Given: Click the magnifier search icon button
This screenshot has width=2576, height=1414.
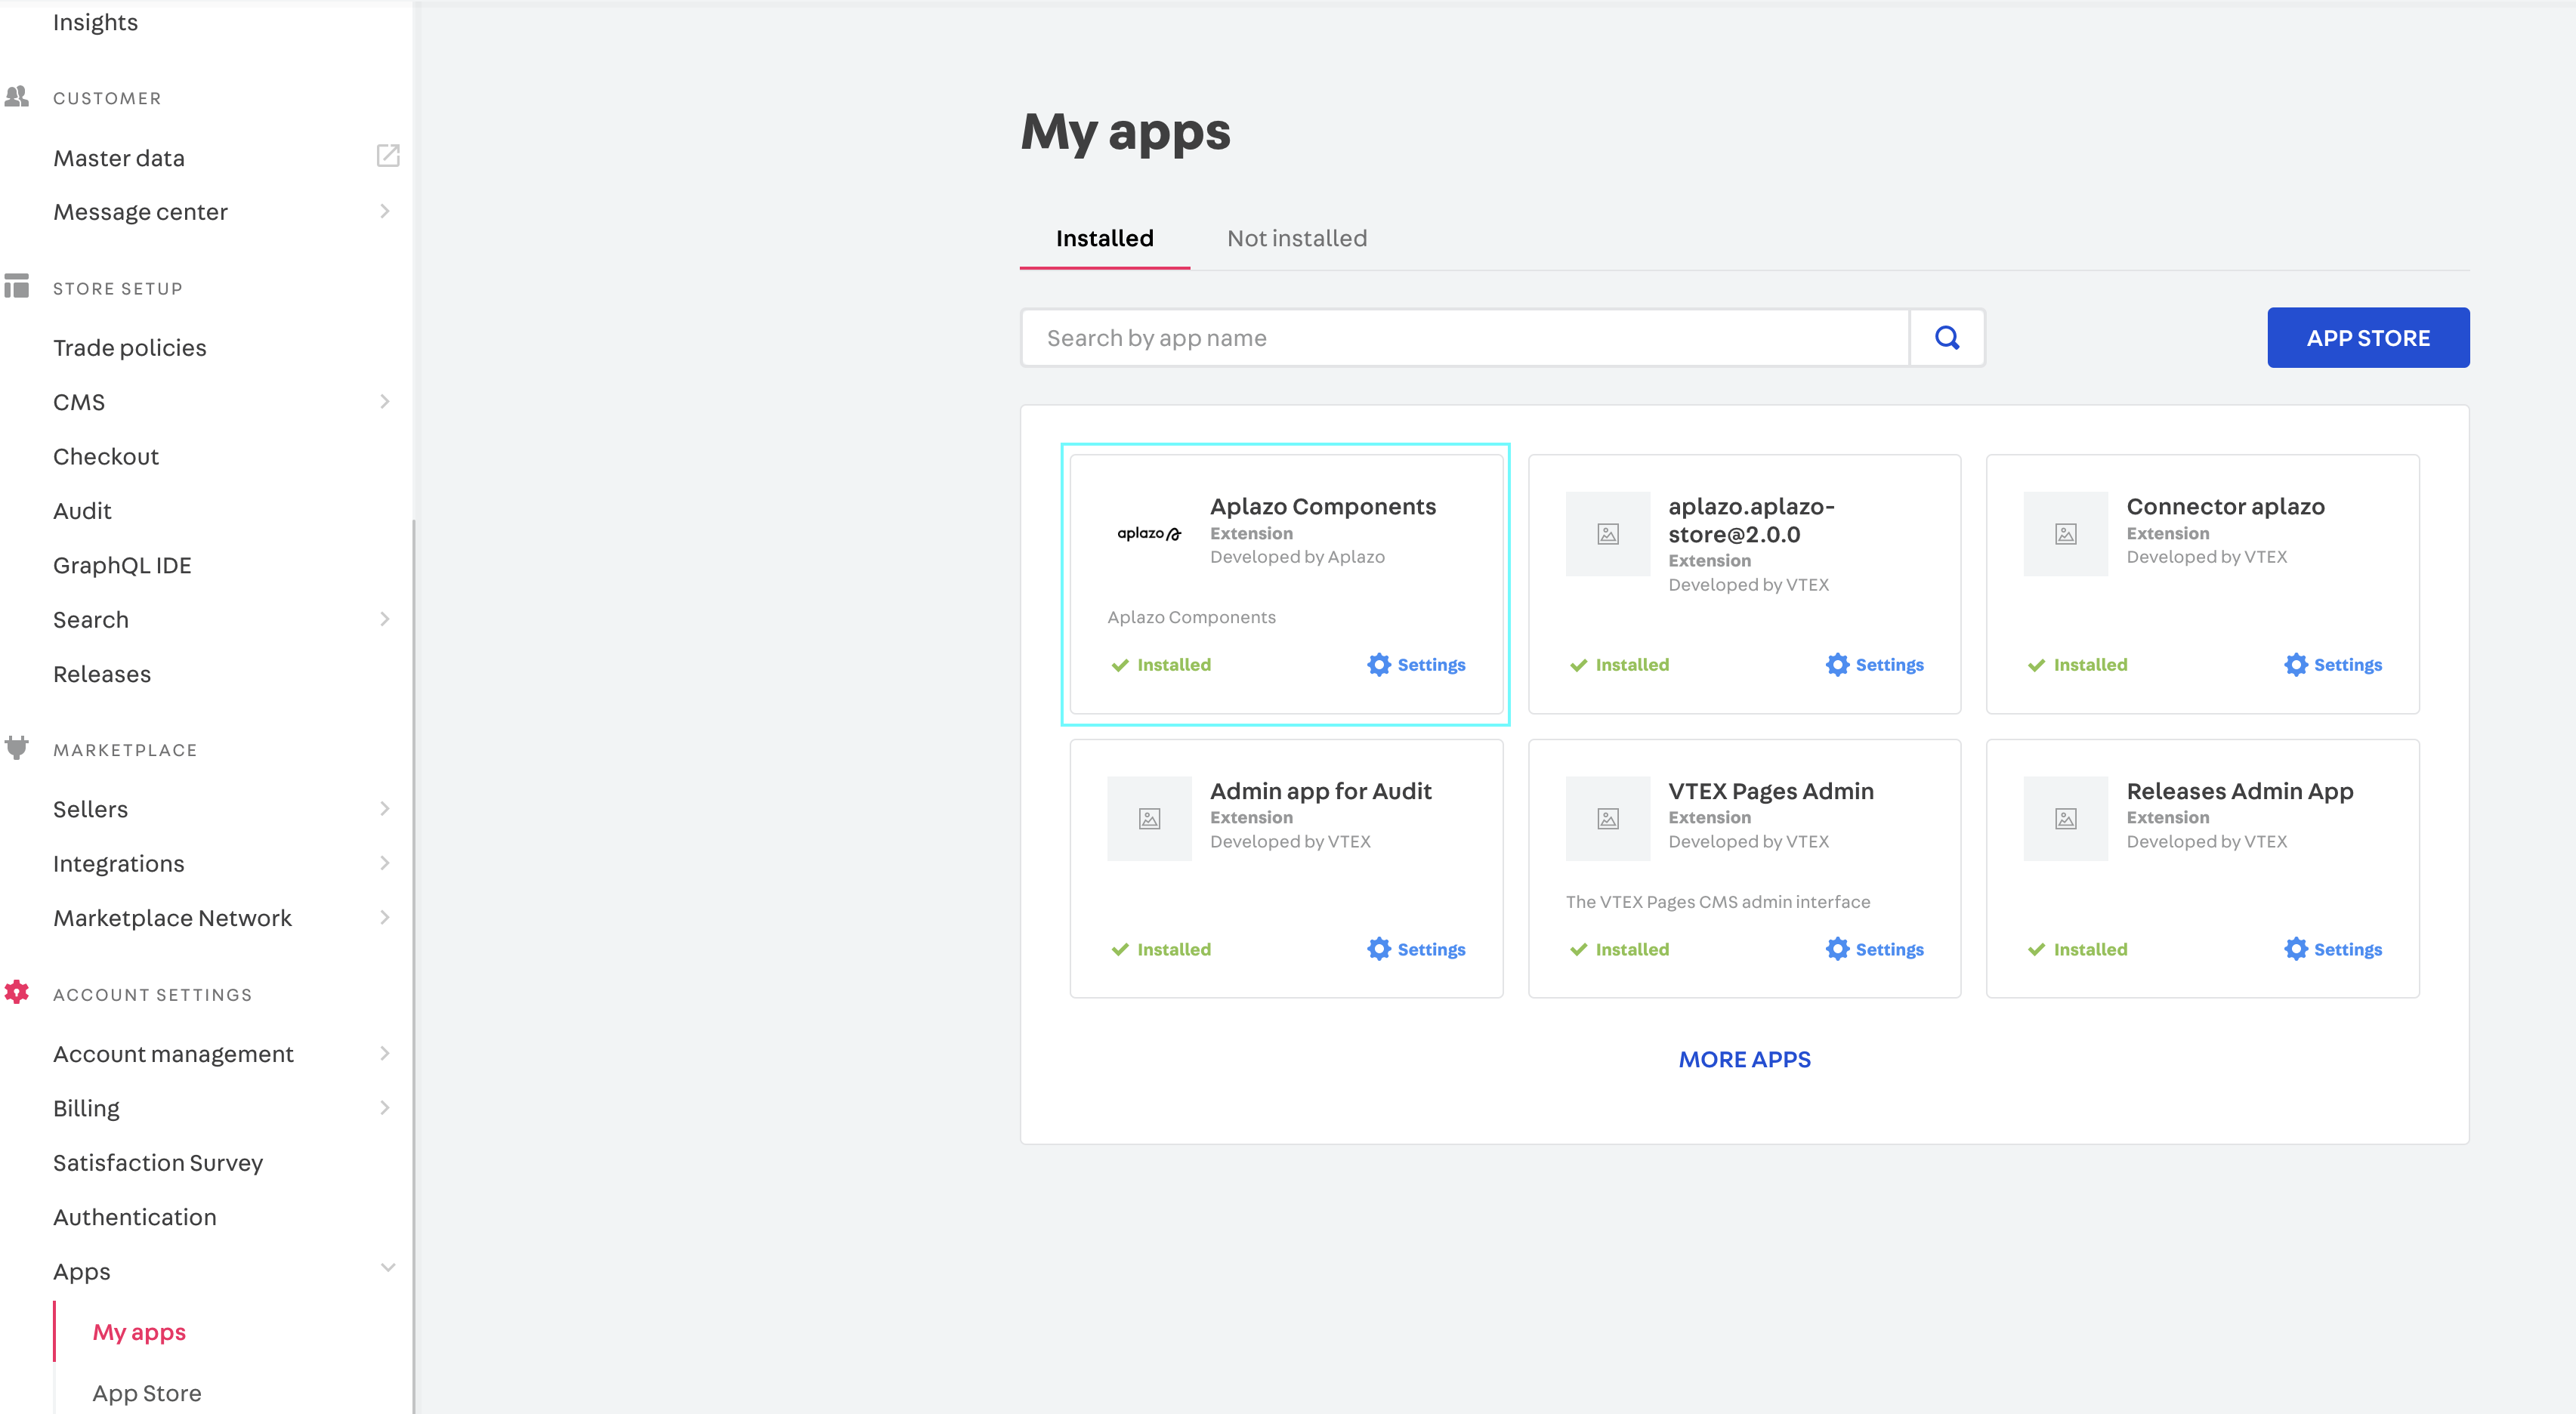Looking at the screenshot, I should [1946, 338].
